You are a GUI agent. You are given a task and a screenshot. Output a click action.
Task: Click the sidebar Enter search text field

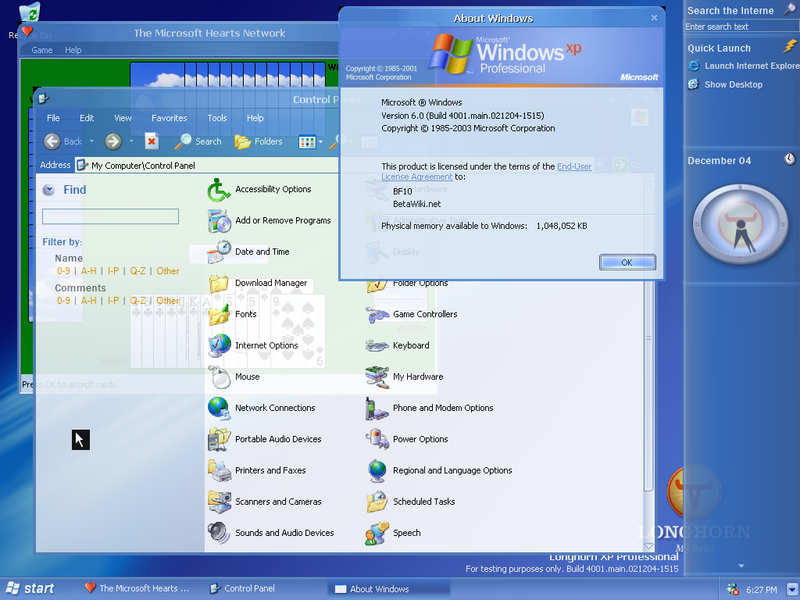pyautogui.click(x=740, y=27)
